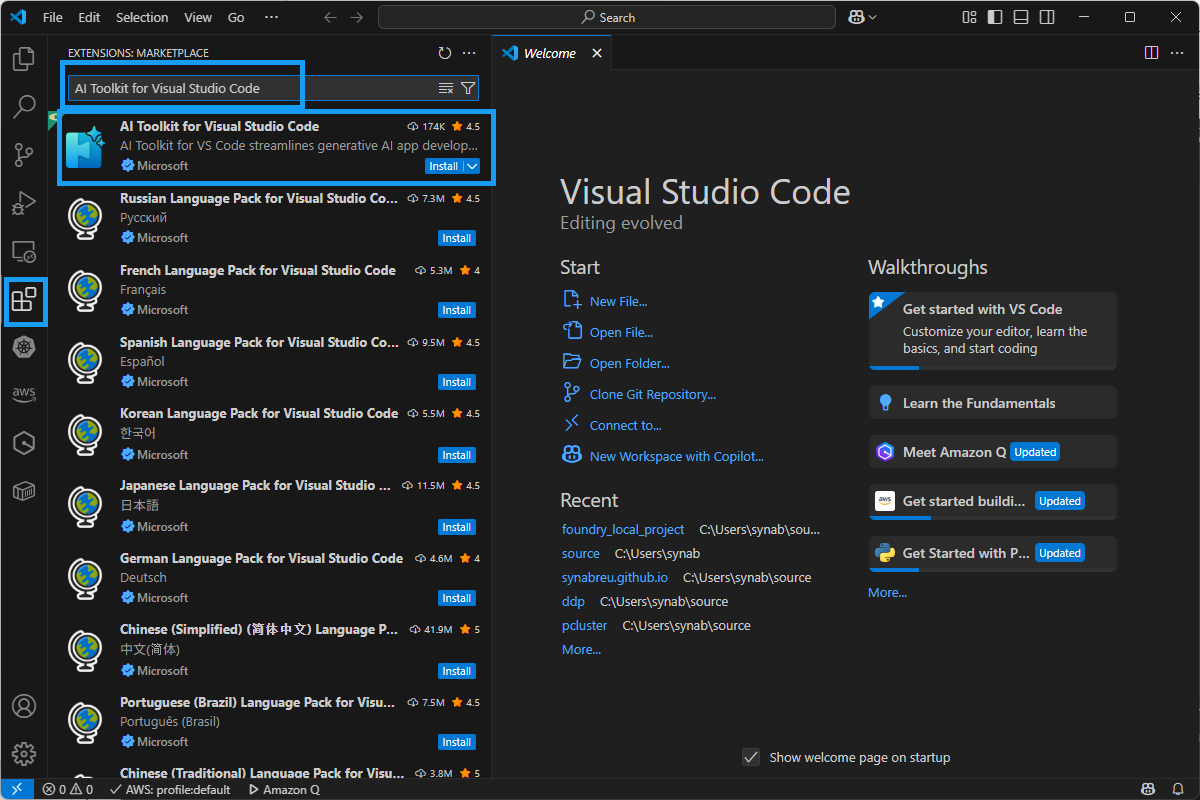
Task: Open the Go menu
Action: [x=236, y=17]
